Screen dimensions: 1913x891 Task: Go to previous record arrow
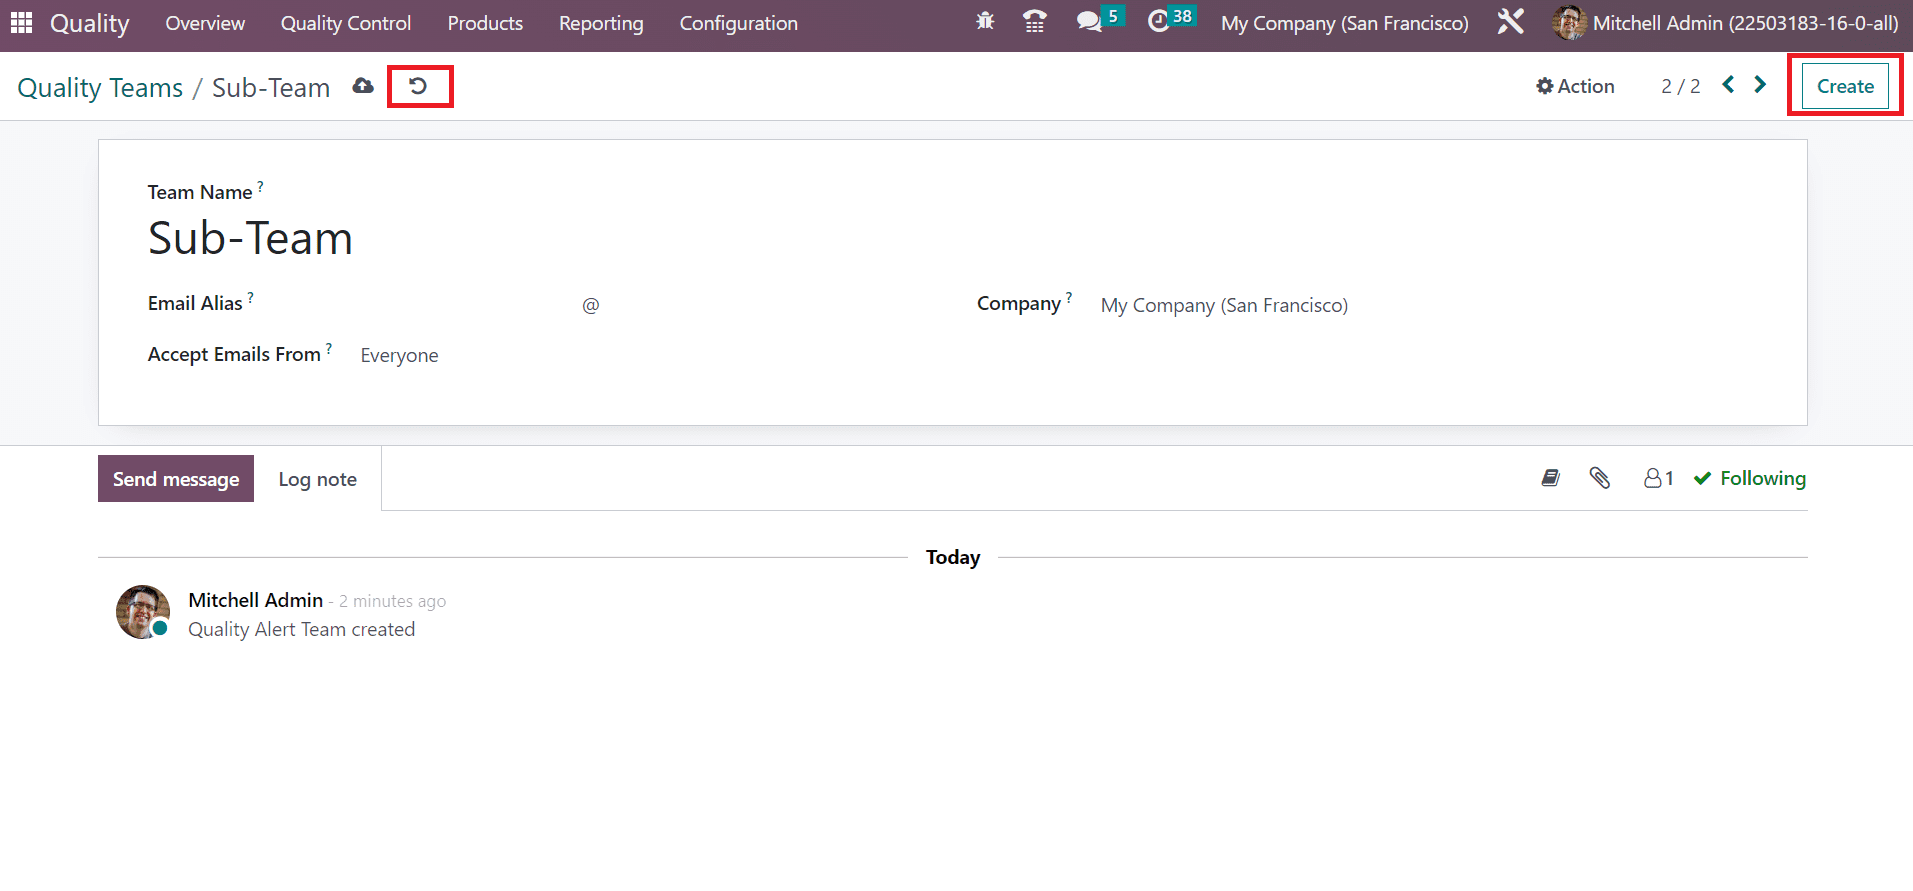click(1728, 85)
